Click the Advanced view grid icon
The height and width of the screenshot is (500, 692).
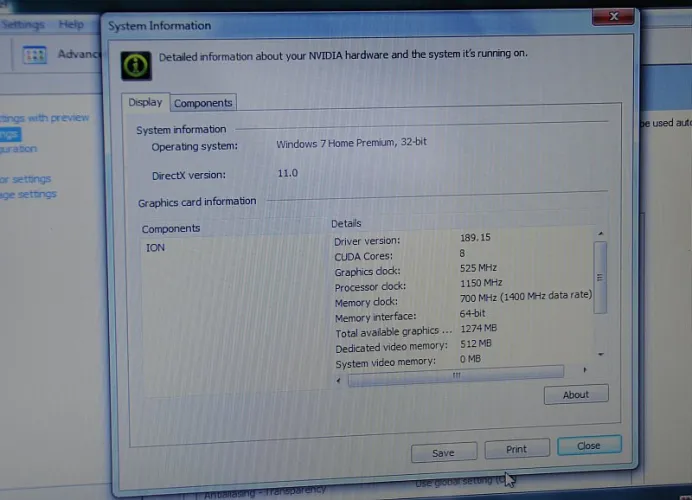coord(36,56)
